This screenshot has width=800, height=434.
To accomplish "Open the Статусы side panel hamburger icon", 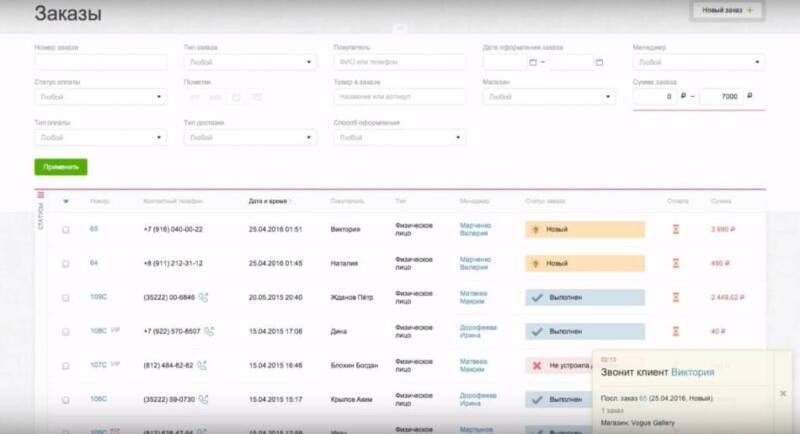I will click(x=41, y=195).
